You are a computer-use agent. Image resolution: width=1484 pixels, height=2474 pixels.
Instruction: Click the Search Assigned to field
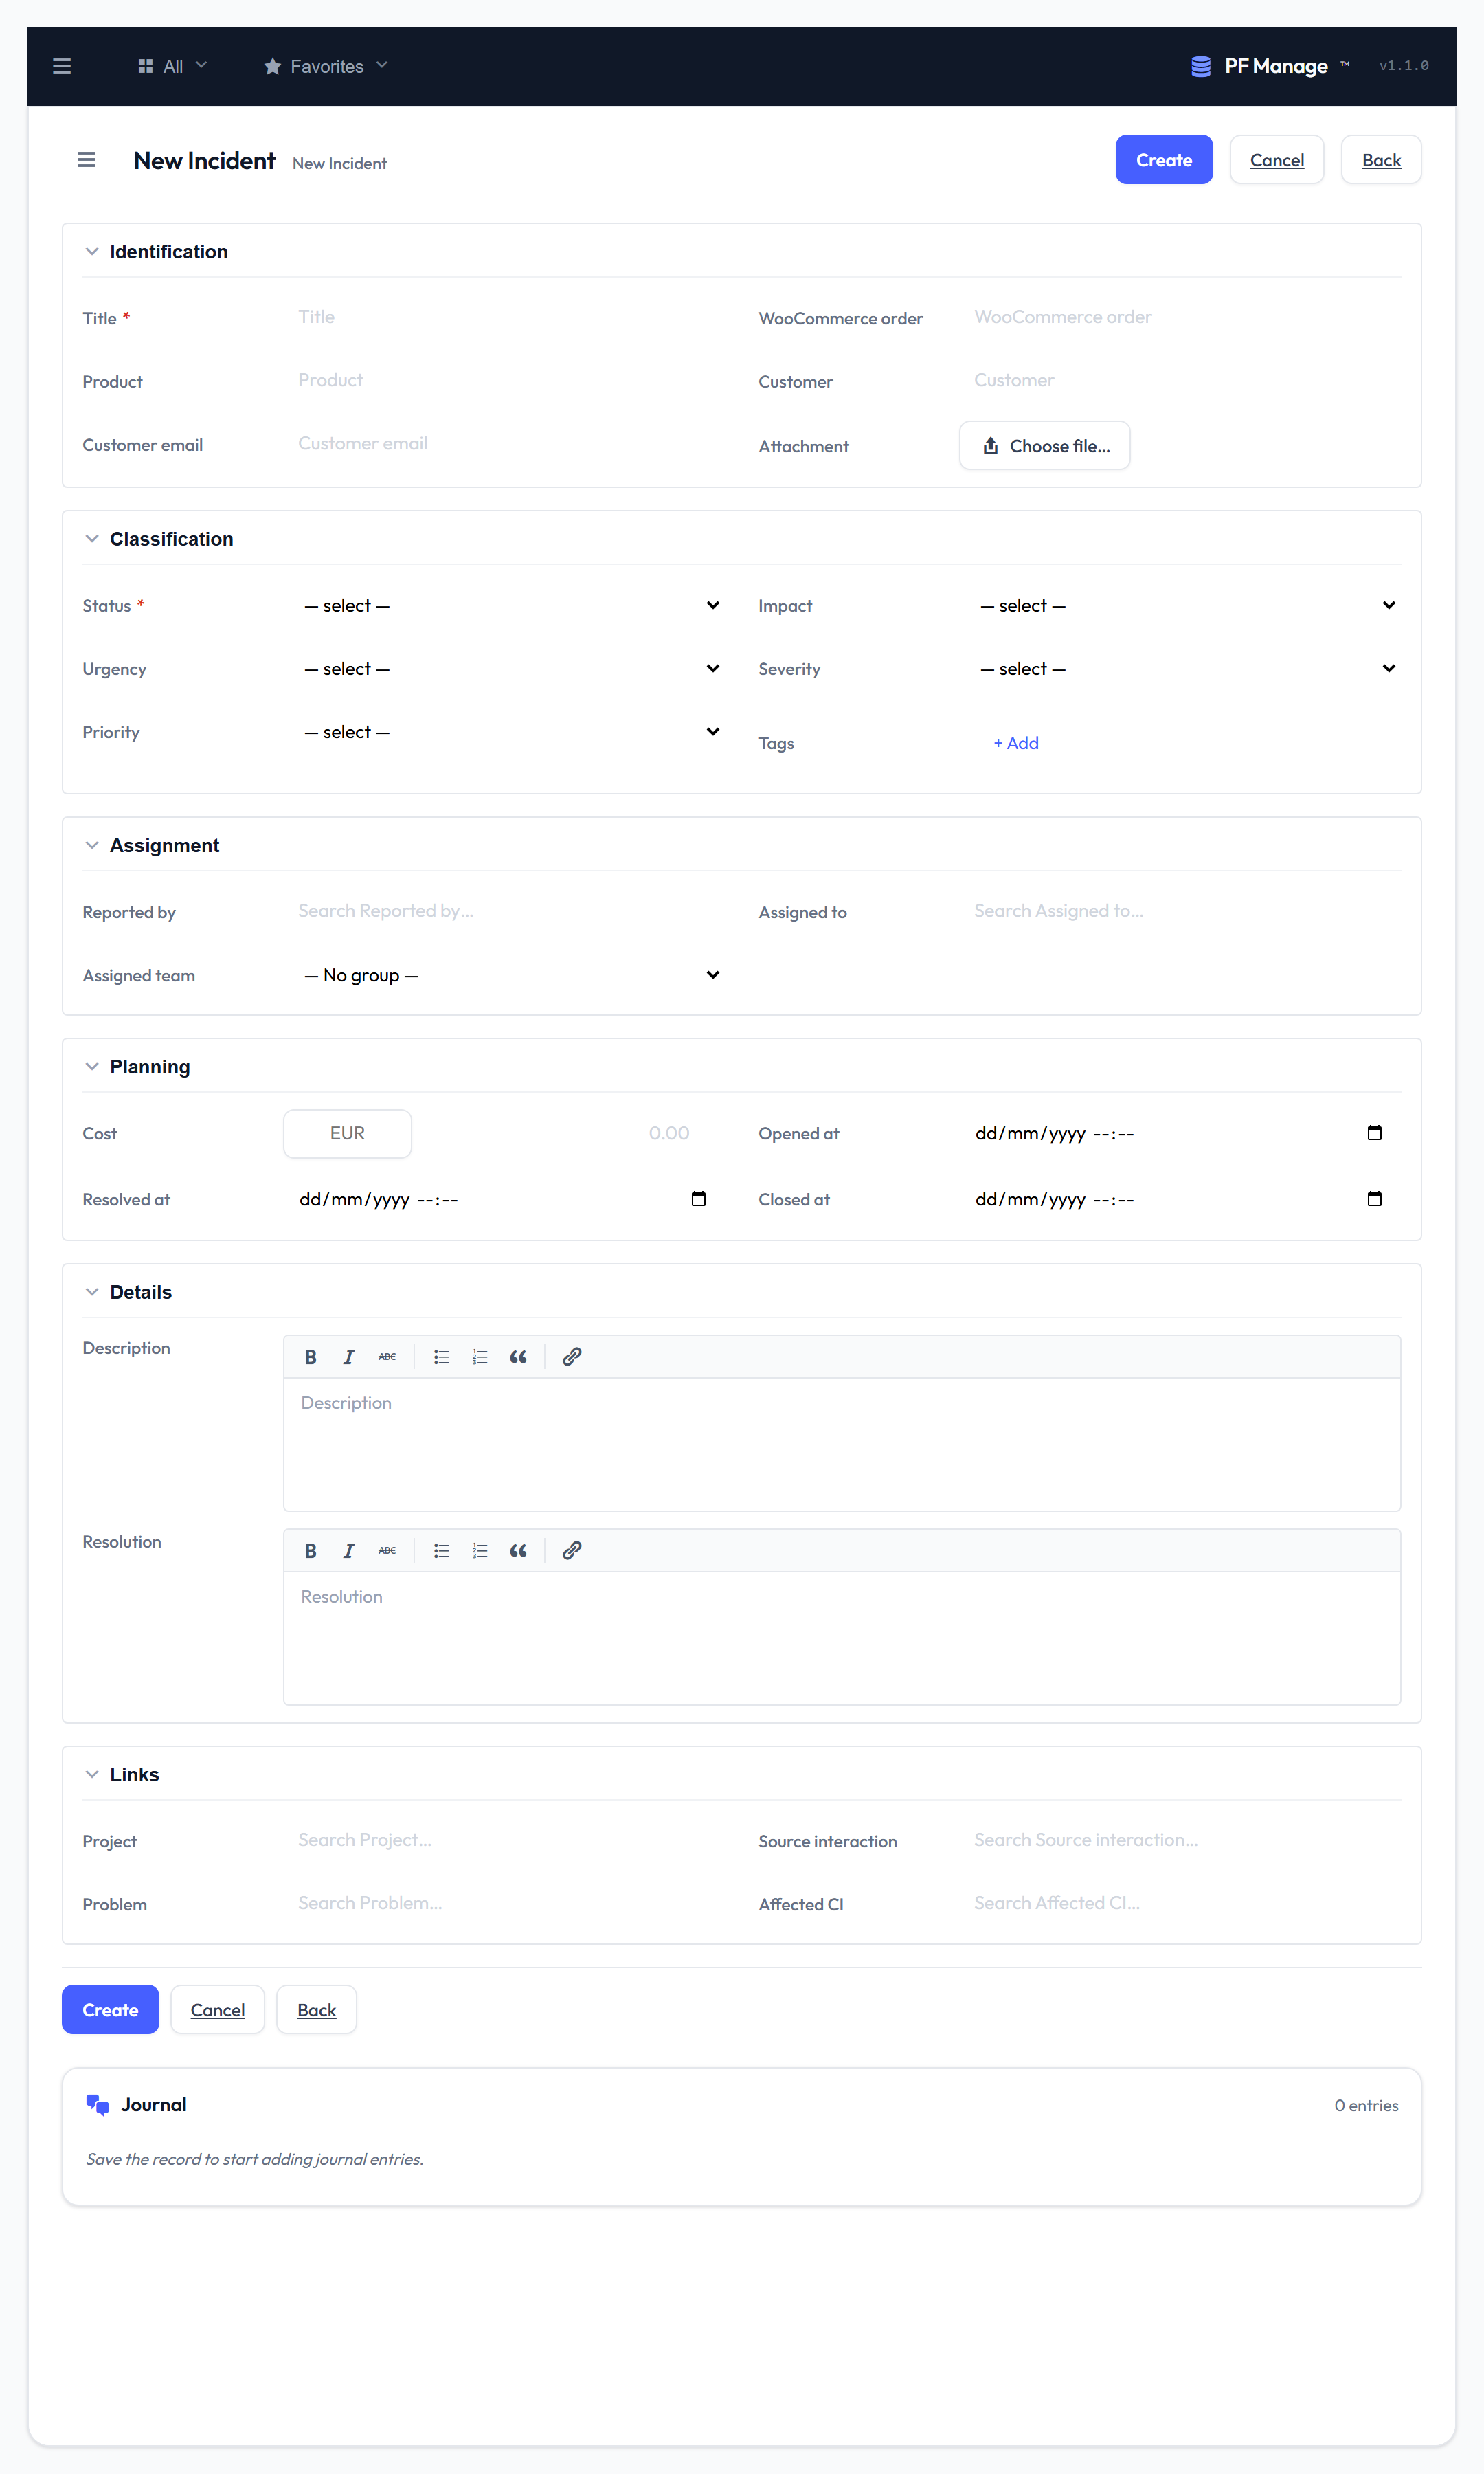point(1181,911)
